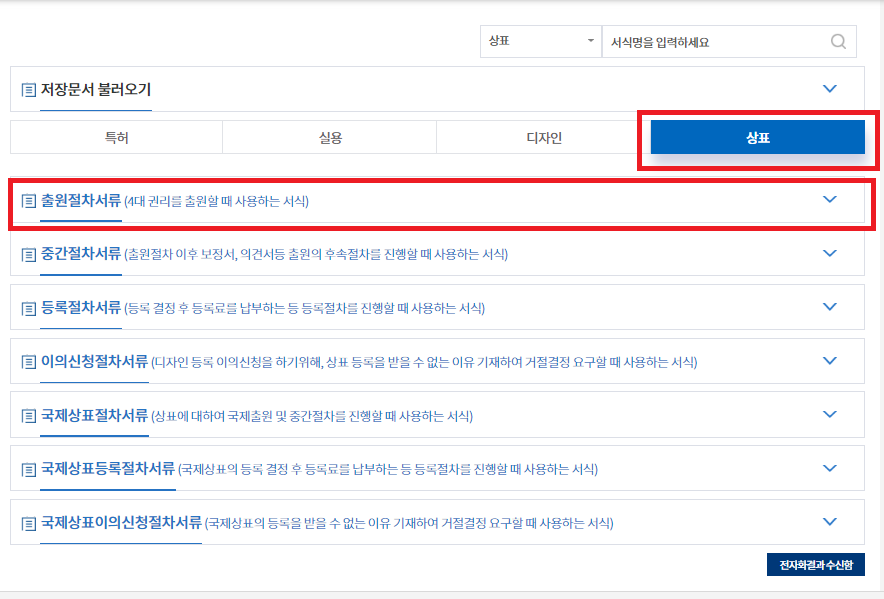
Task: Click the description starting '국제상표의 등록을 받을 수 없는'
Action: (x=409, y=523)
